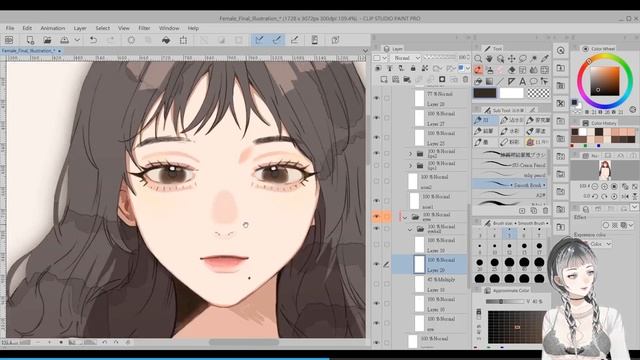Toggle the snap-to-special-ruler toolbar button
640x360 pixels.
coord(276,40)
